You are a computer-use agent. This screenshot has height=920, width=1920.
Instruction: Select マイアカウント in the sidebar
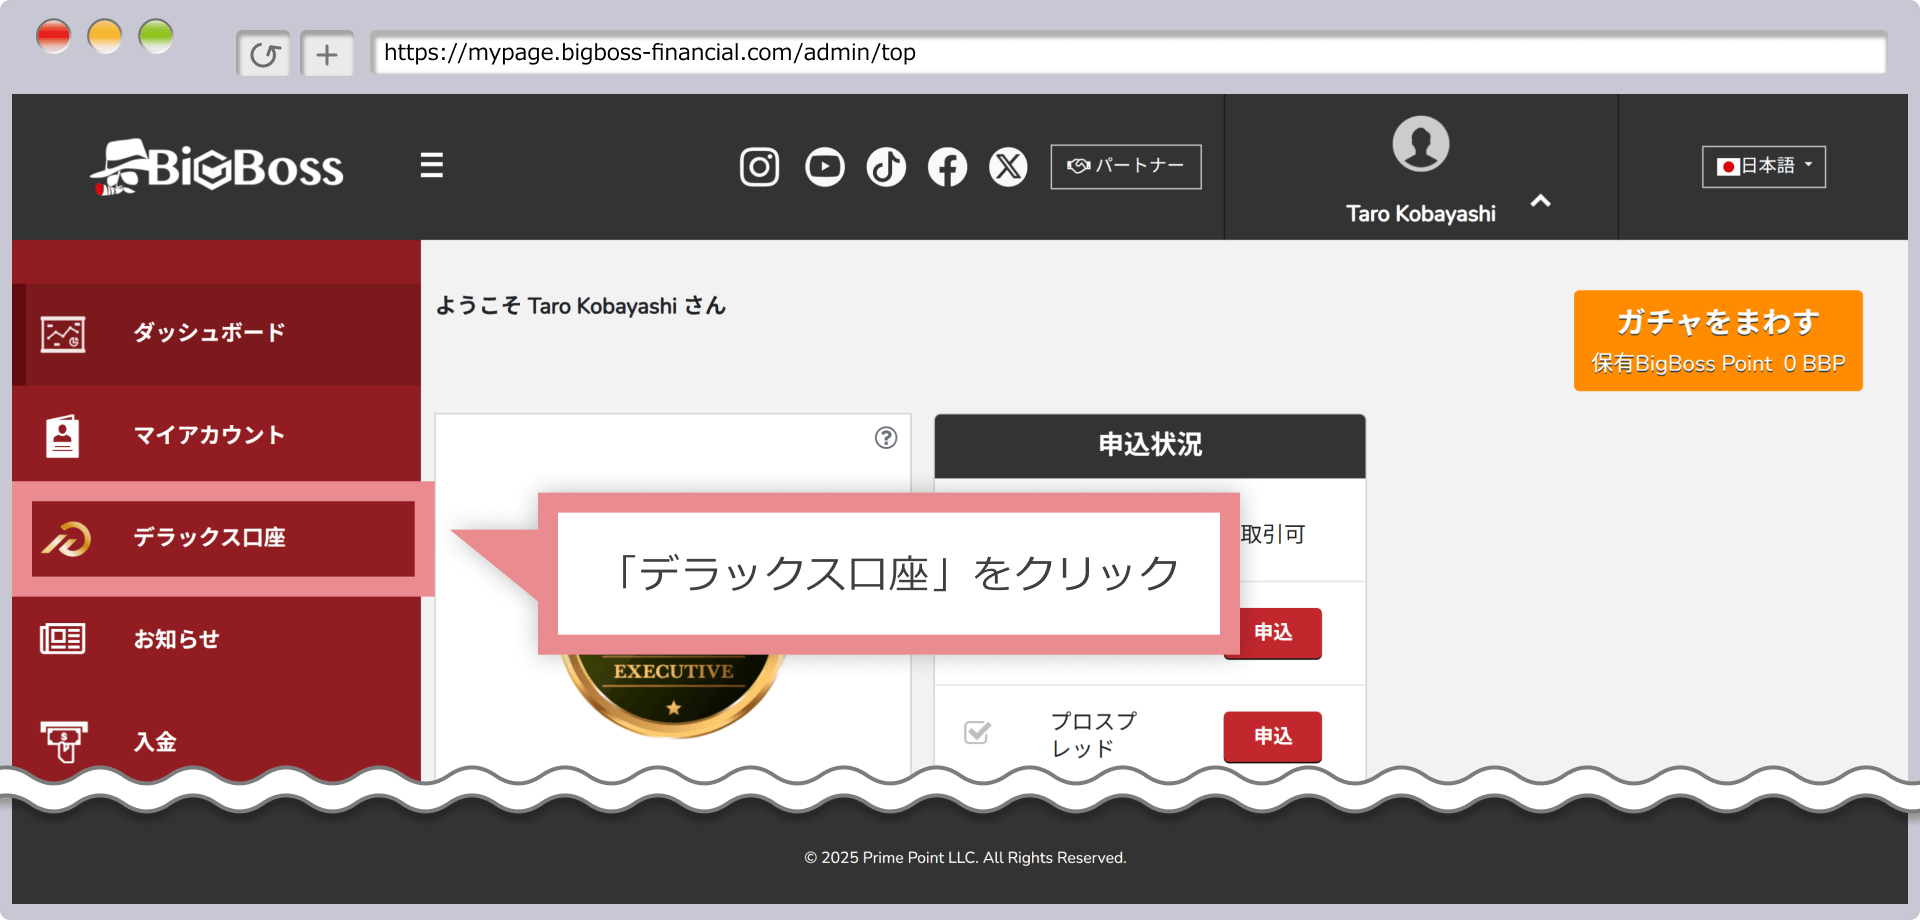point(209,435)
